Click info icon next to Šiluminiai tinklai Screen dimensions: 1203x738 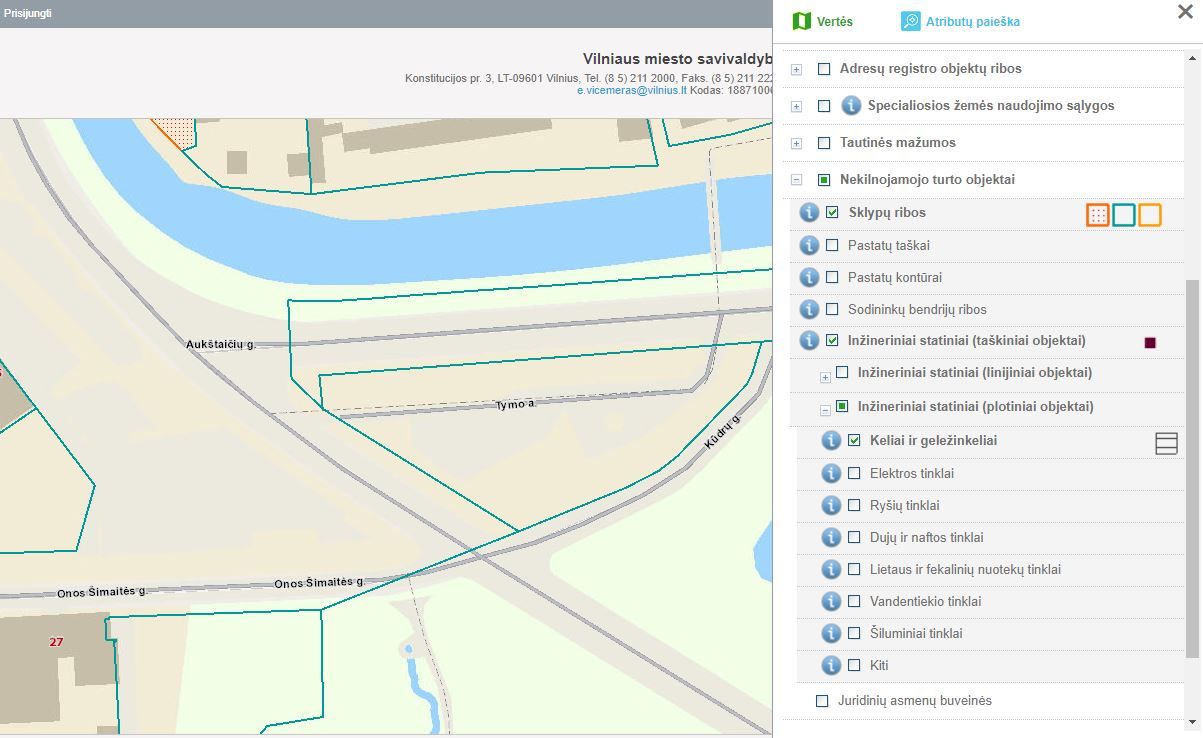coord(831,633)
